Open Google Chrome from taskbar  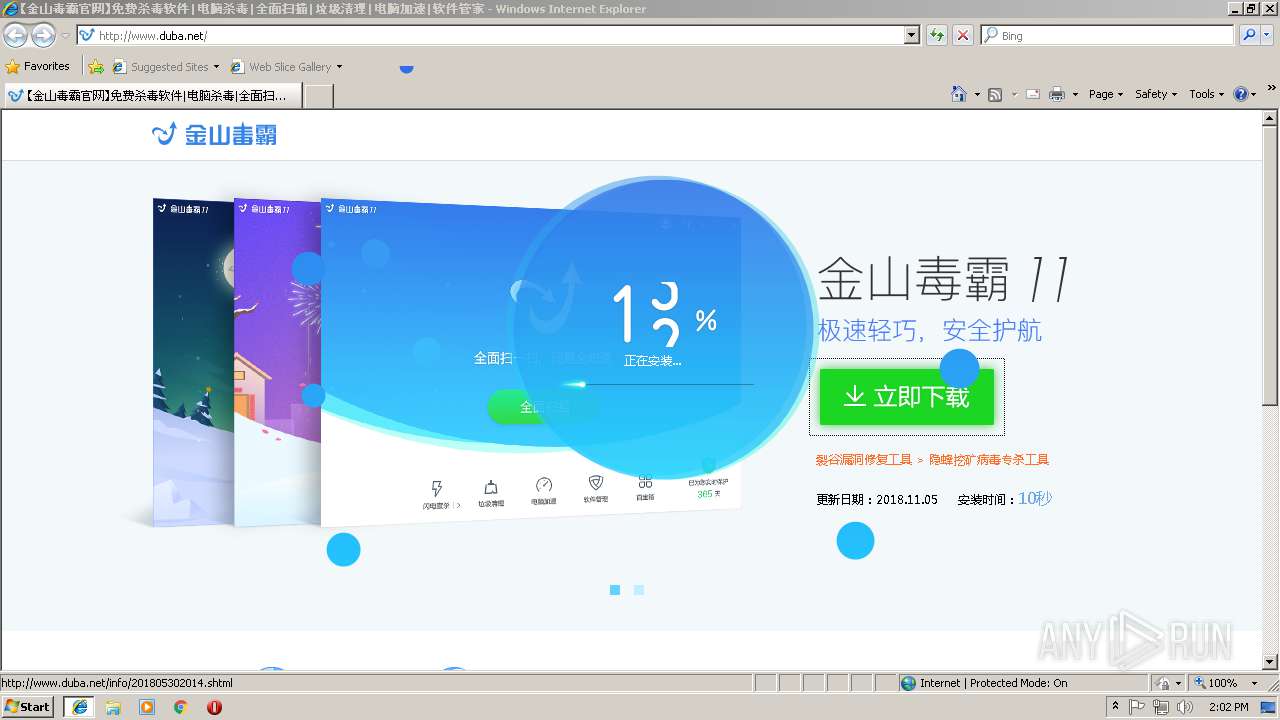click(x=181, y=707)
